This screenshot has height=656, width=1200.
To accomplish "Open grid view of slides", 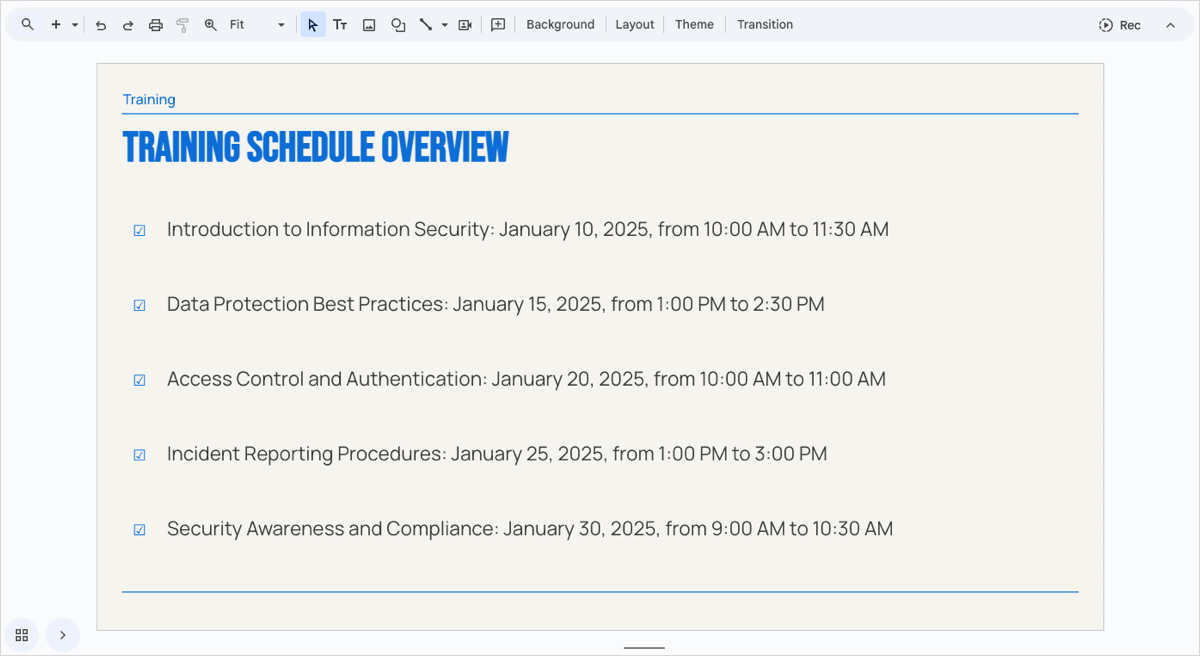I will 22,635.
